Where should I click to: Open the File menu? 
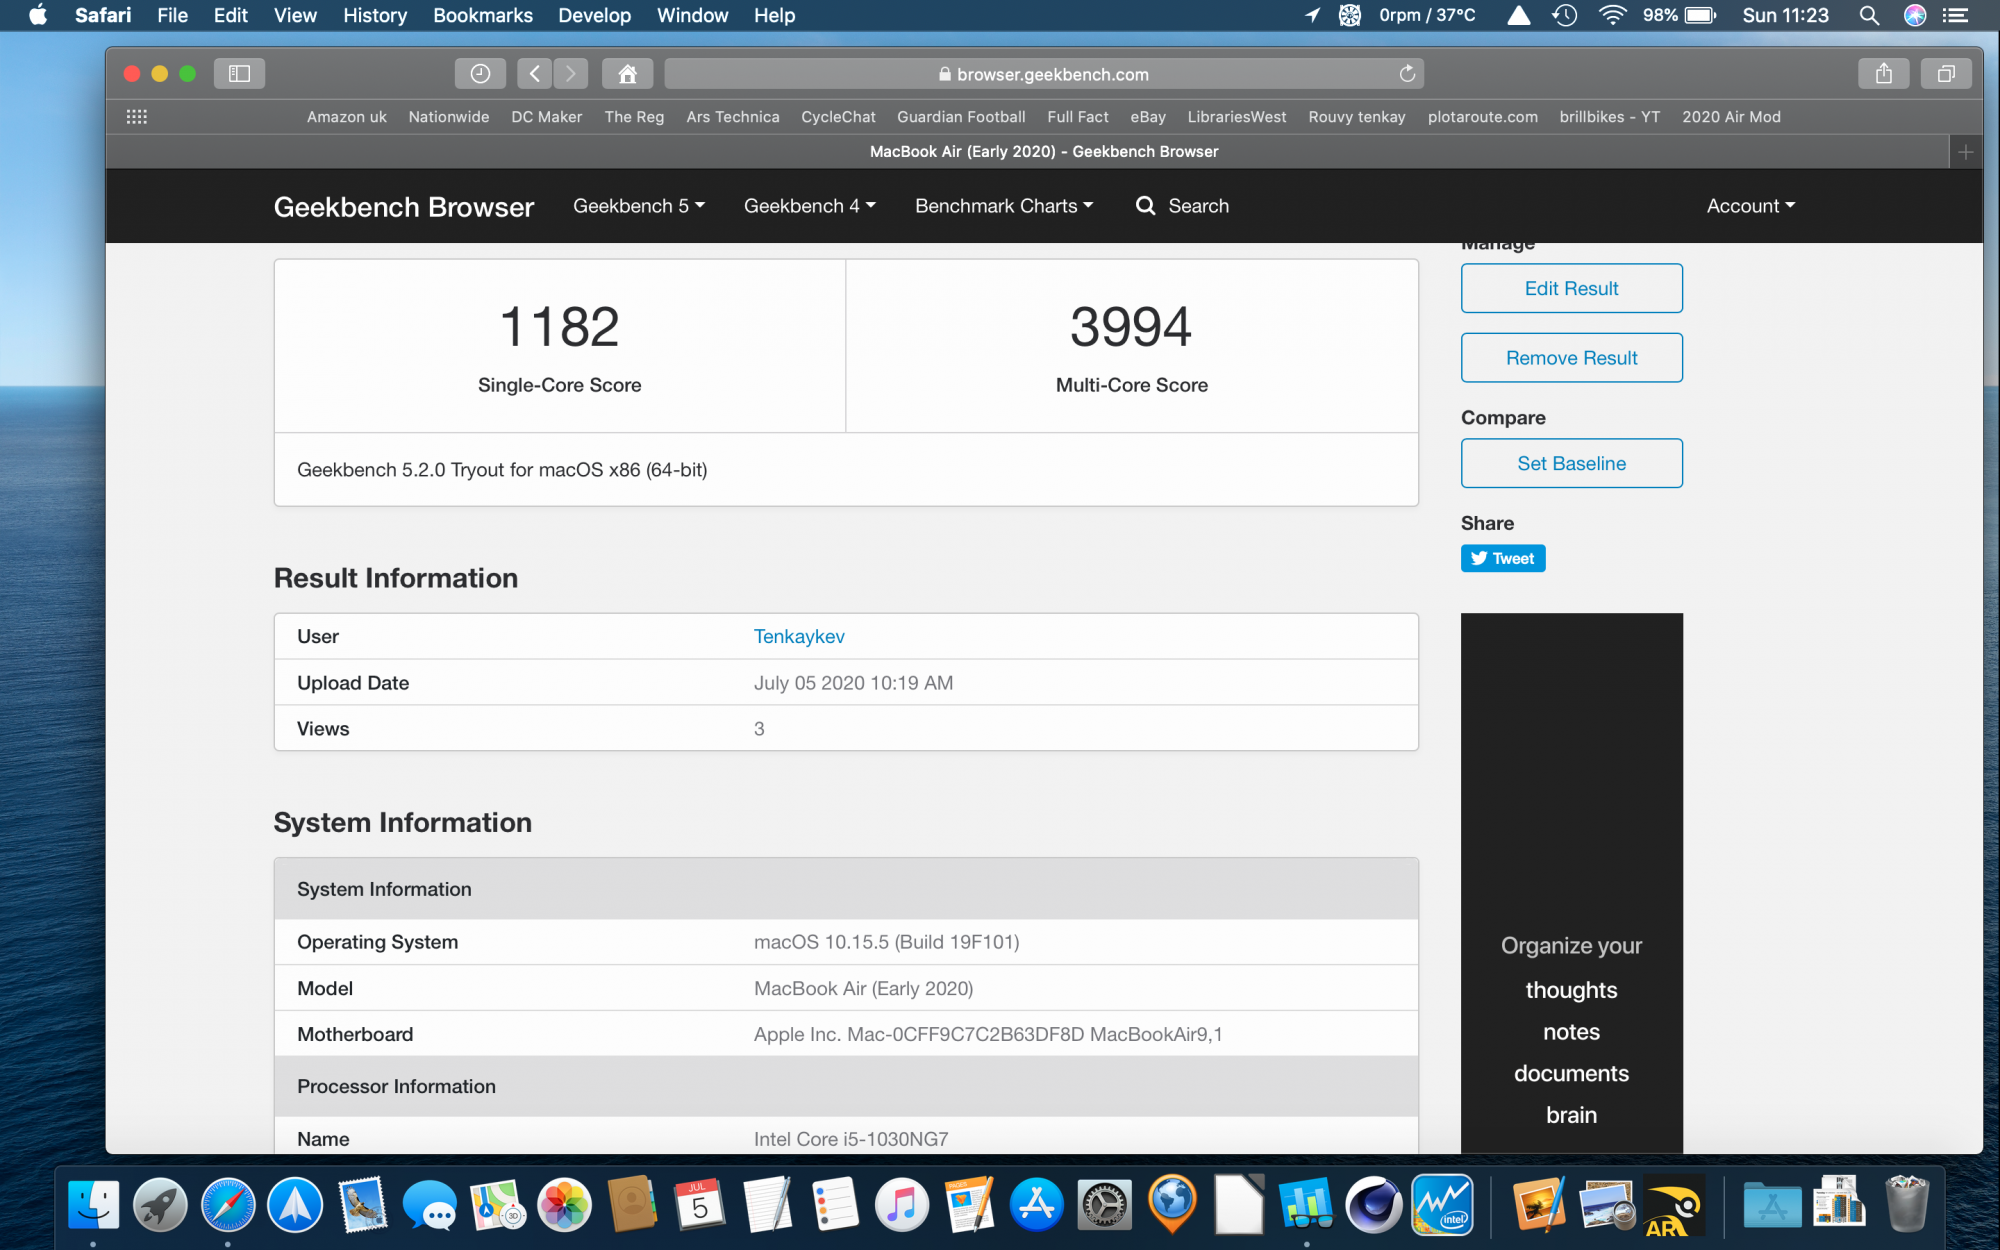172,15
